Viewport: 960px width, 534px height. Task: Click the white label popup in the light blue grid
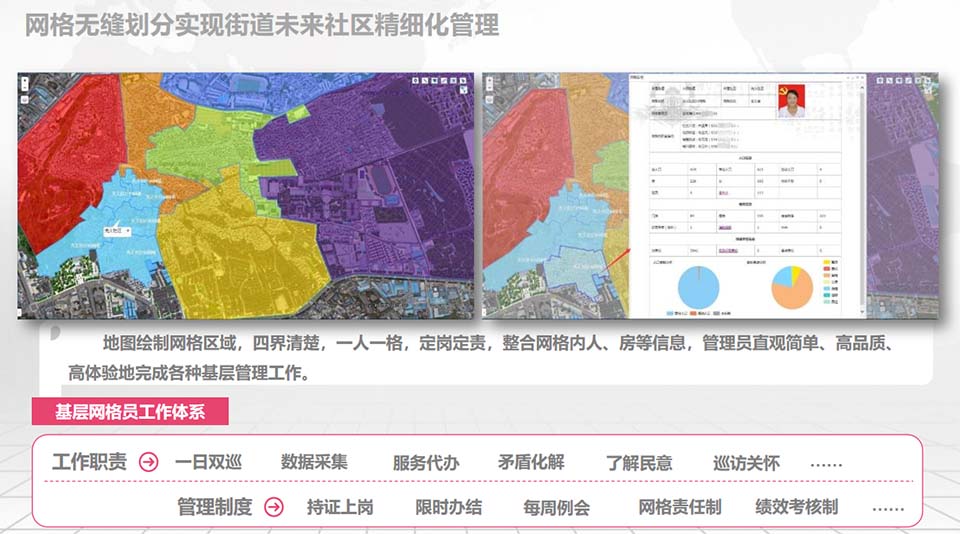tap(116, 230)
